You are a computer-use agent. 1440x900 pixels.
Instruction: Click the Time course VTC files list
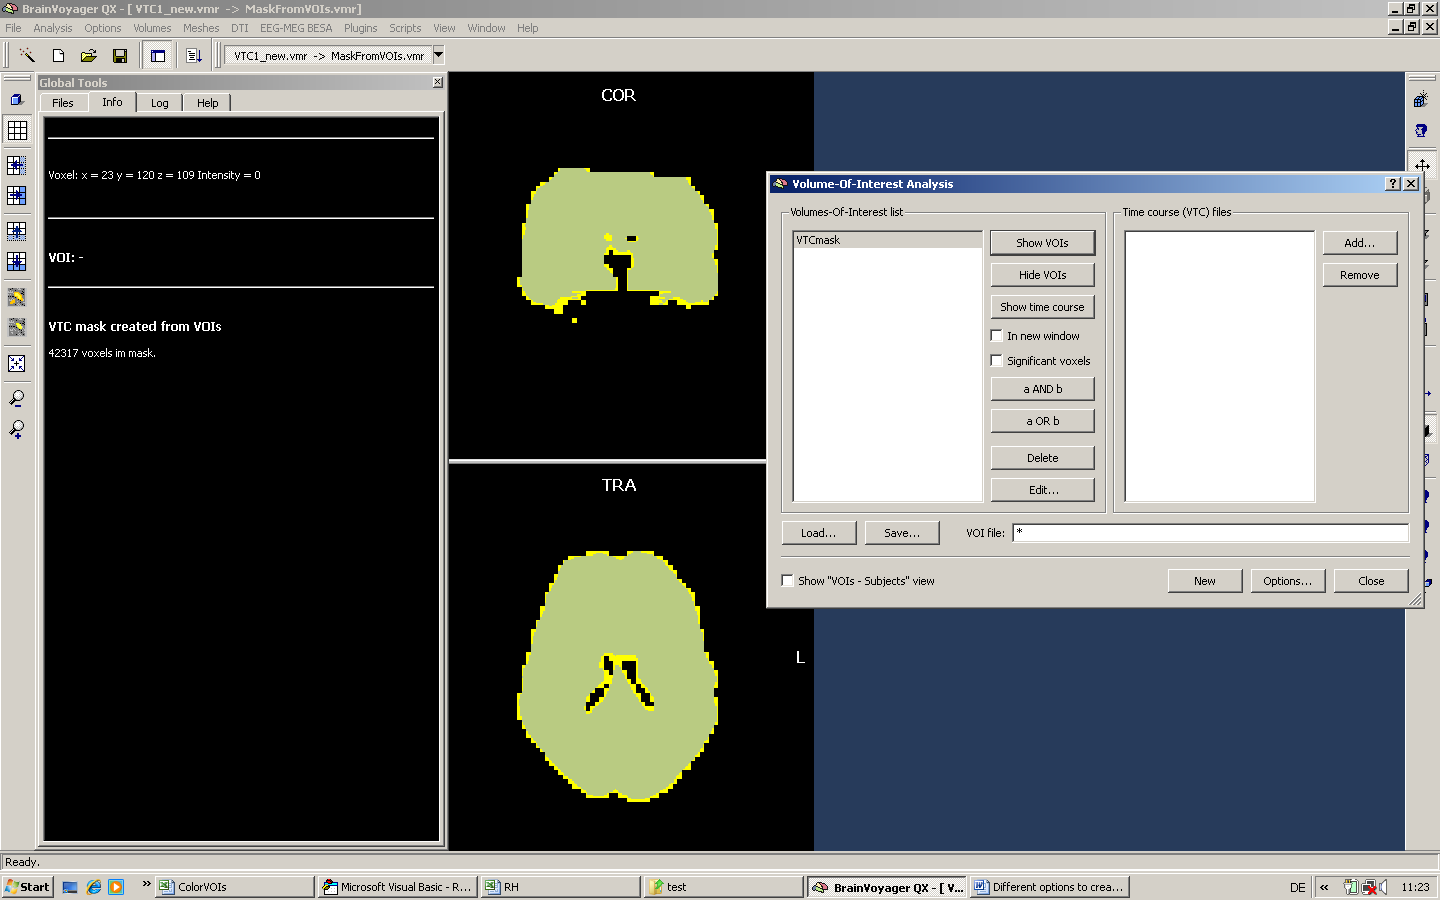click(1219, 366)
